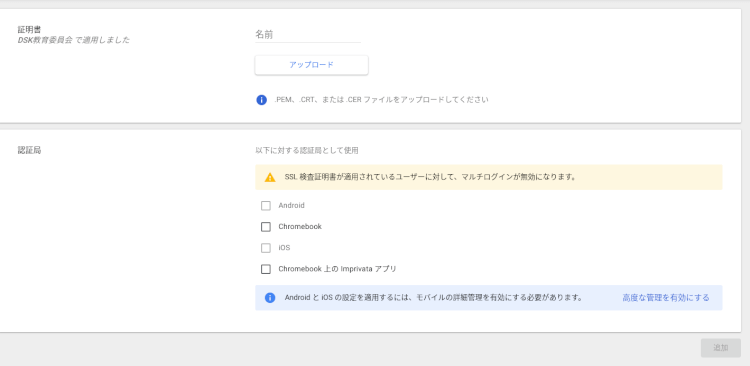Click the SSL 検査証明書 multi-login warning text
Screen dimensions: 750x366
click(x=430, y=177)
